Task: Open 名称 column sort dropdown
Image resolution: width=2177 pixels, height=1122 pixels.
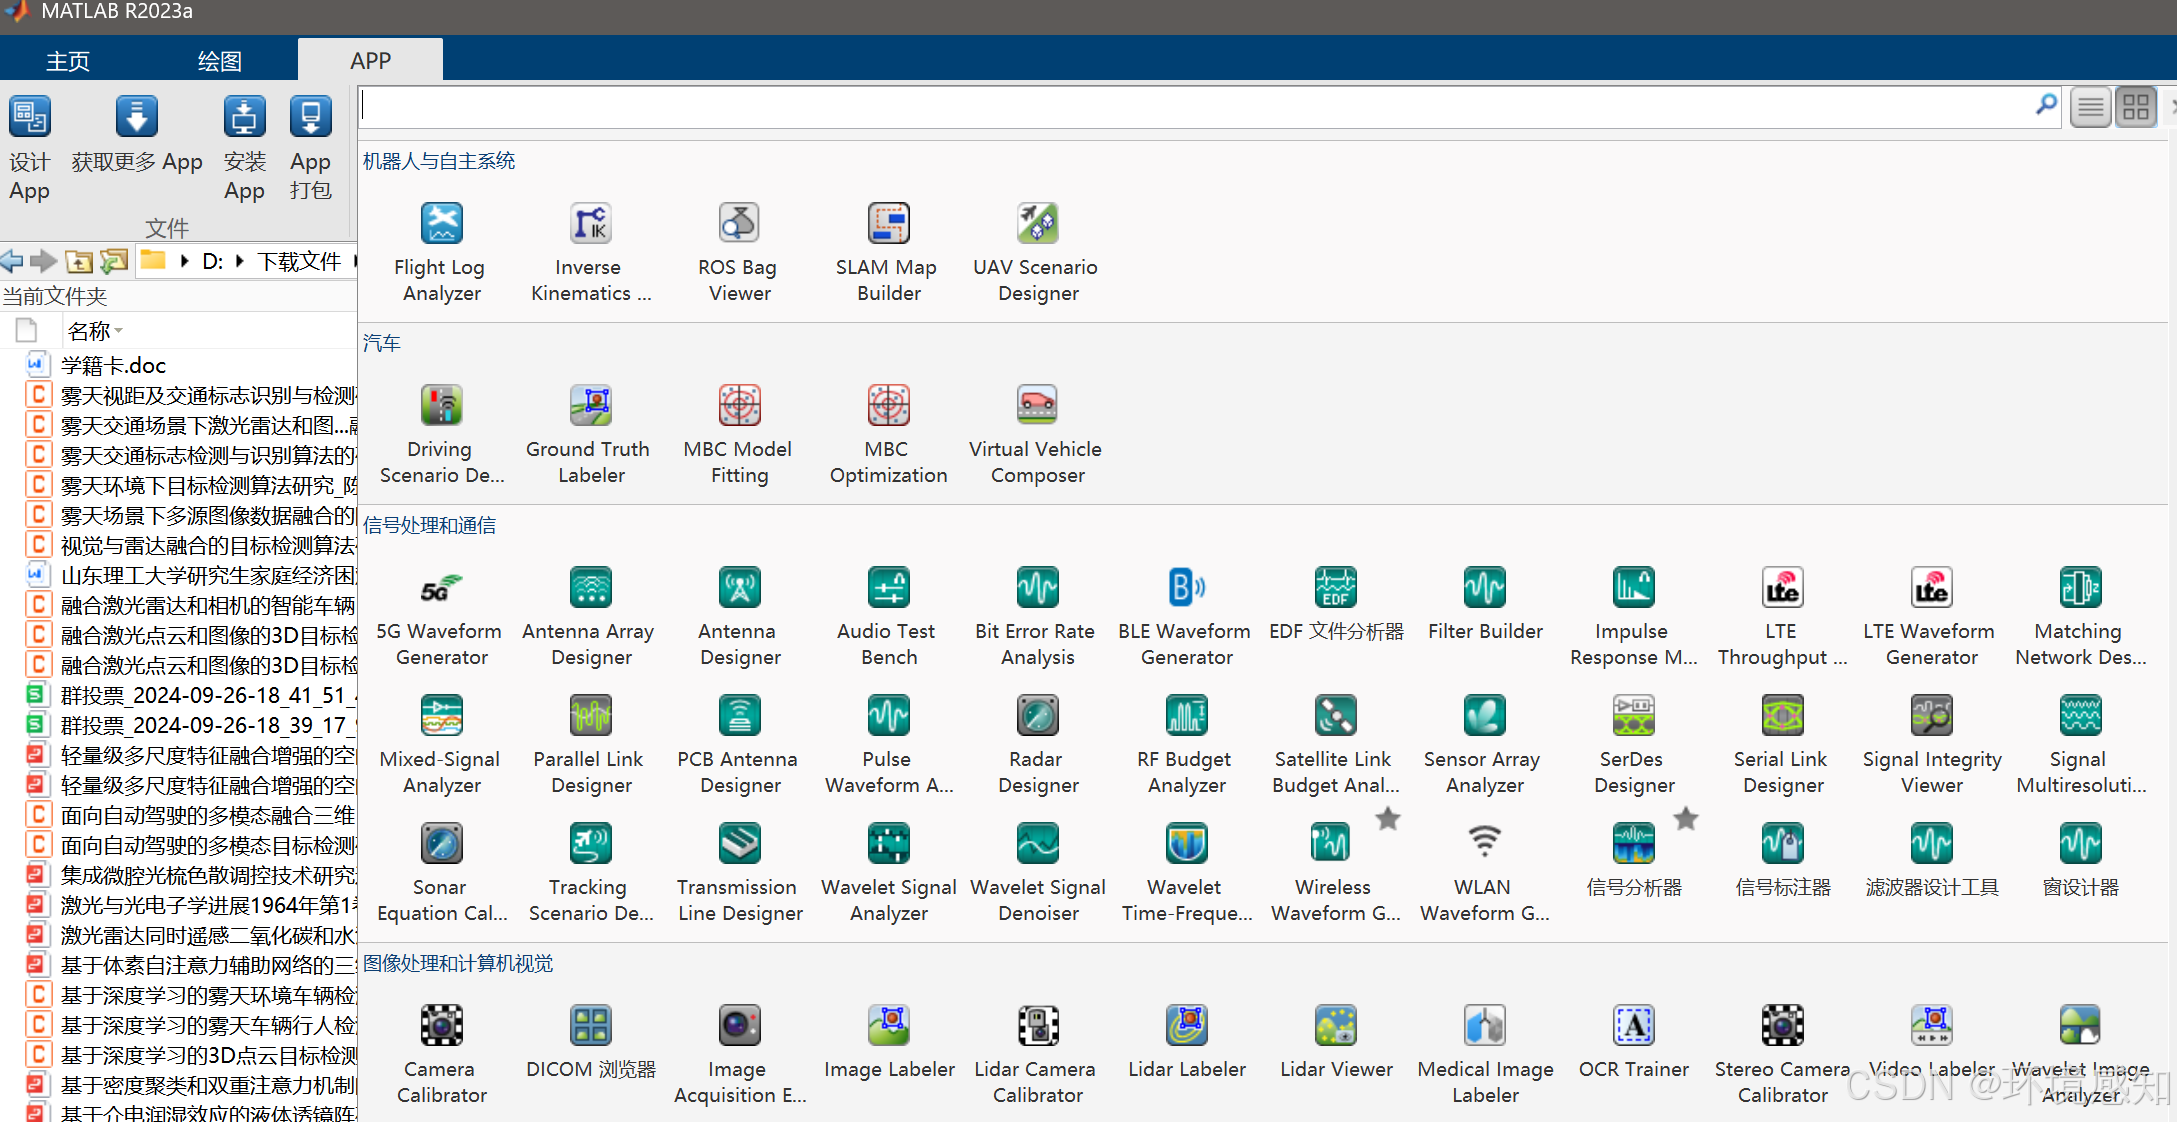Action: (119, 331)
